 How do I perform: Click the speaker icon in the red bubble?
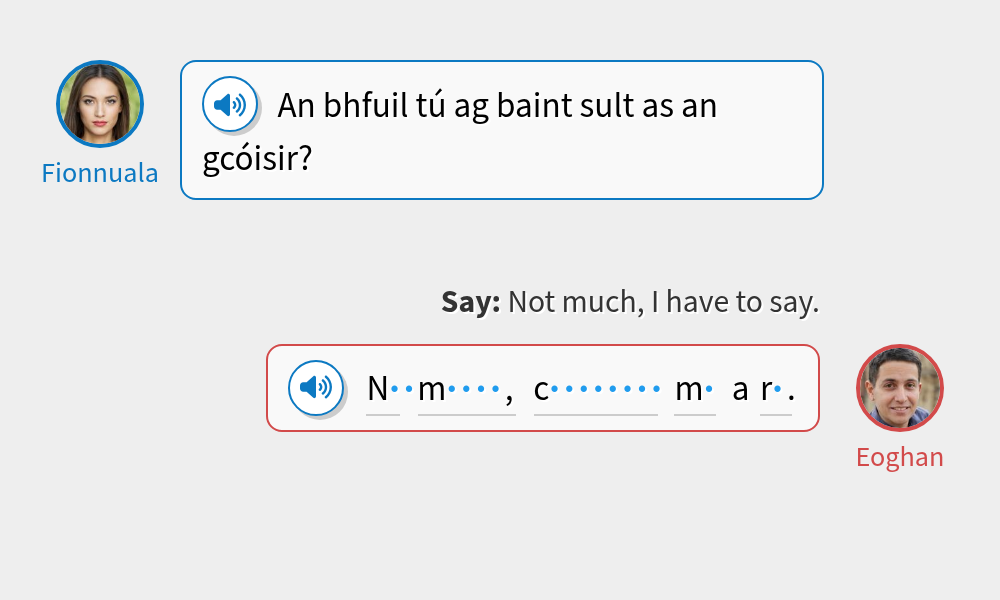click(x=315, y=388)
